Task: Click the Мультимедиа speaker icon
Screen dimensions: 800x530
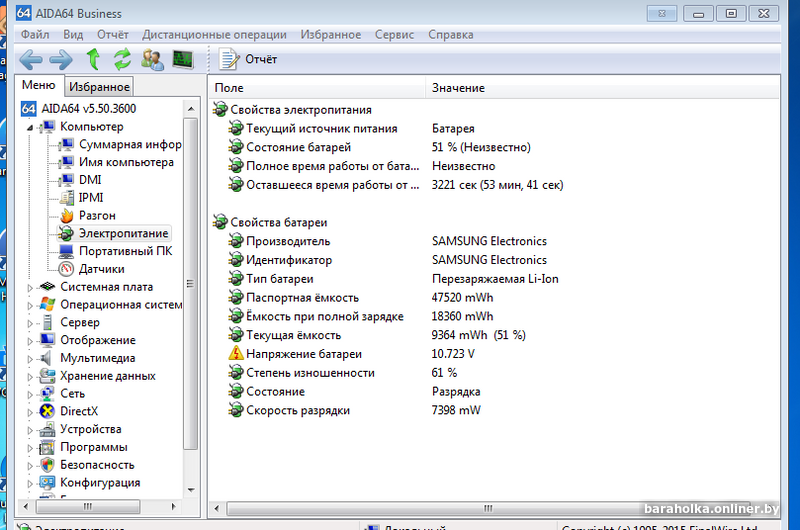Action: click(x=47, y=358)
